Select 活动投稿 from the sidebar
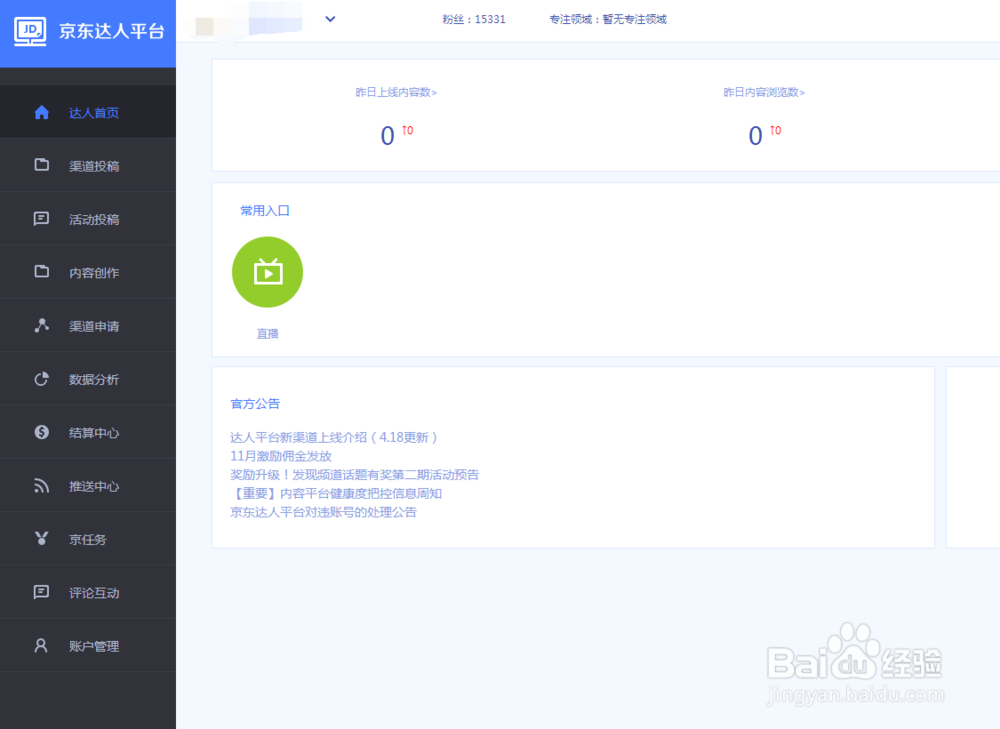 88,219
